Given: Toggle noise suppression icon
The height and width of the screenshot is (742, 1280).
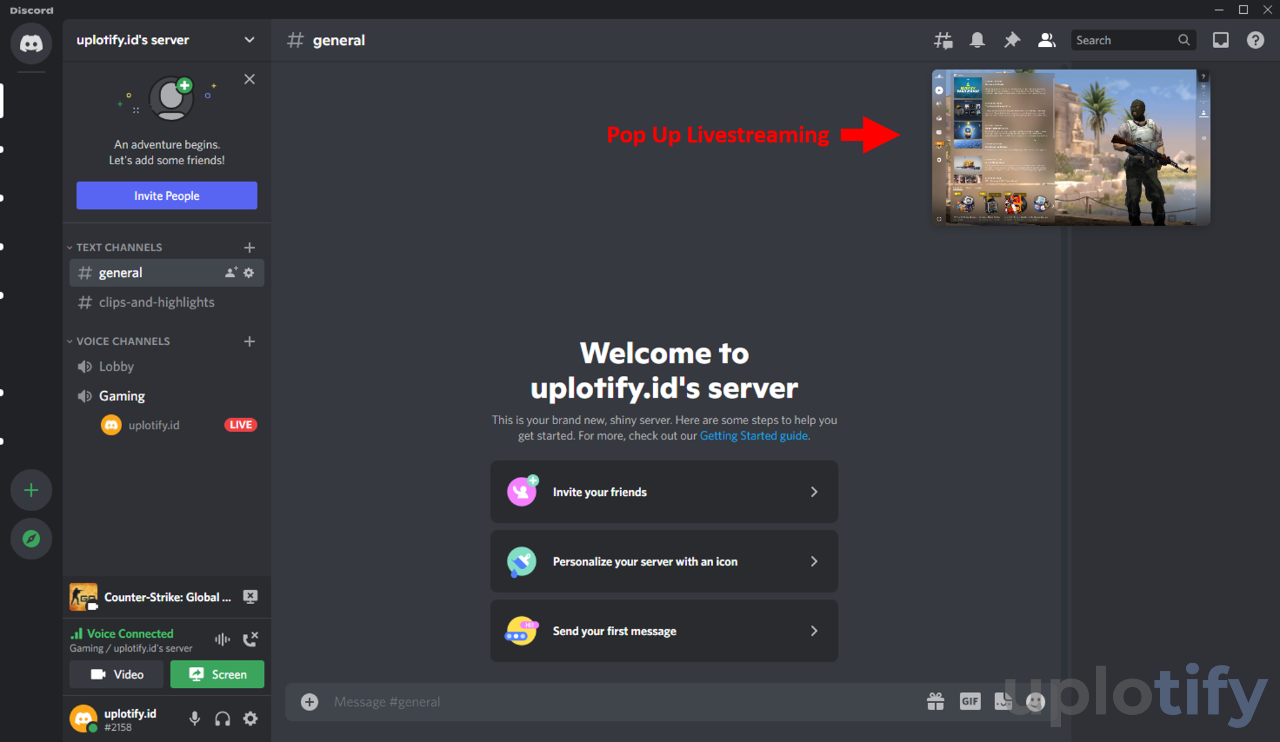Looking at the screenshot, I should (x=222, y=639).
